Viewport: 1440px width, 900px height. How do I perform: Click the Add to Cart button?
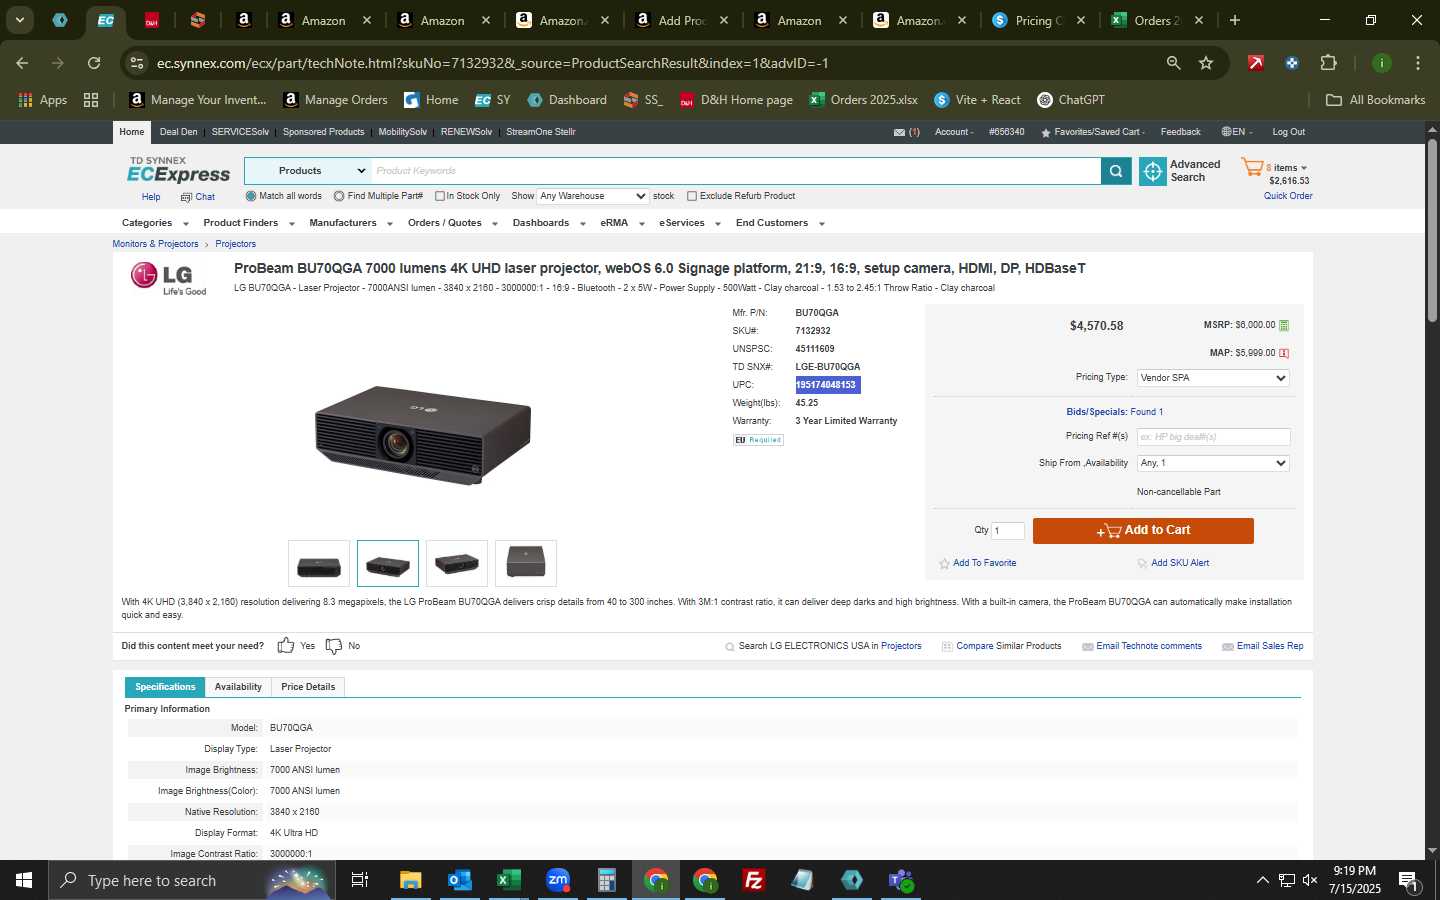click(1143, 531)
